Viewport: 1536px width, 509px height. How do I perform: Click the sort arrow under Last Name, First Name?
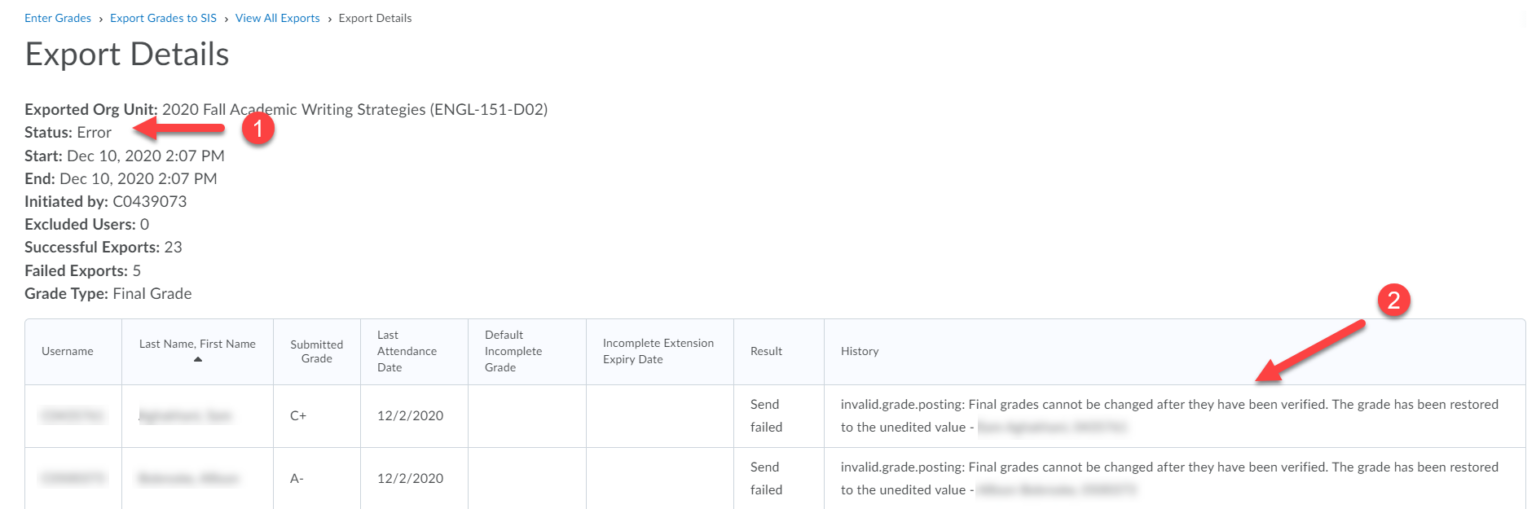coord(197,359)
